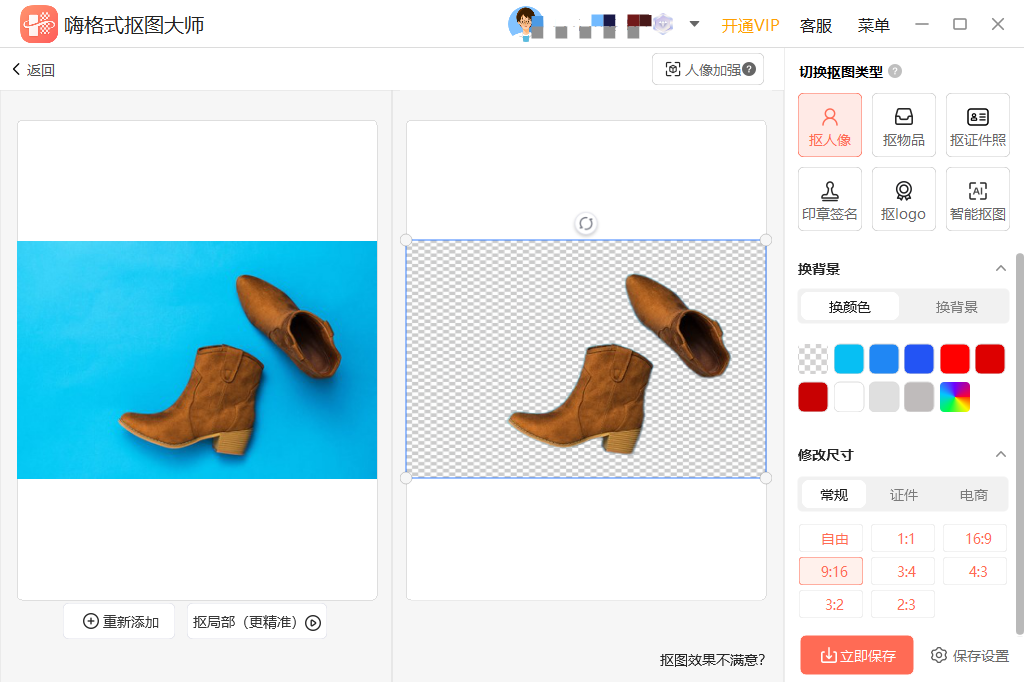Viewport: 1024px width, 682px height.
Task: Click the user avatar in the title bar
Action: pyautogui.click(x=525, y=24)
